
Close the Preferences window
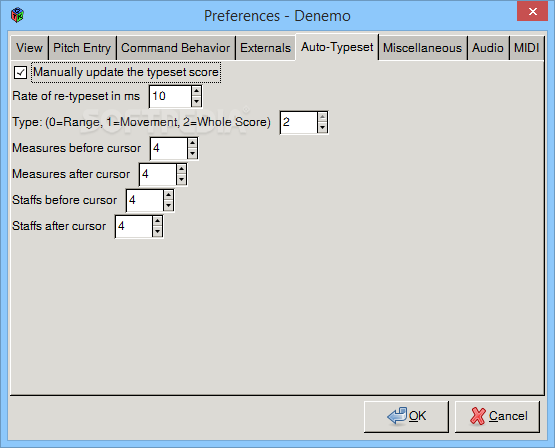tap(532, 11)
